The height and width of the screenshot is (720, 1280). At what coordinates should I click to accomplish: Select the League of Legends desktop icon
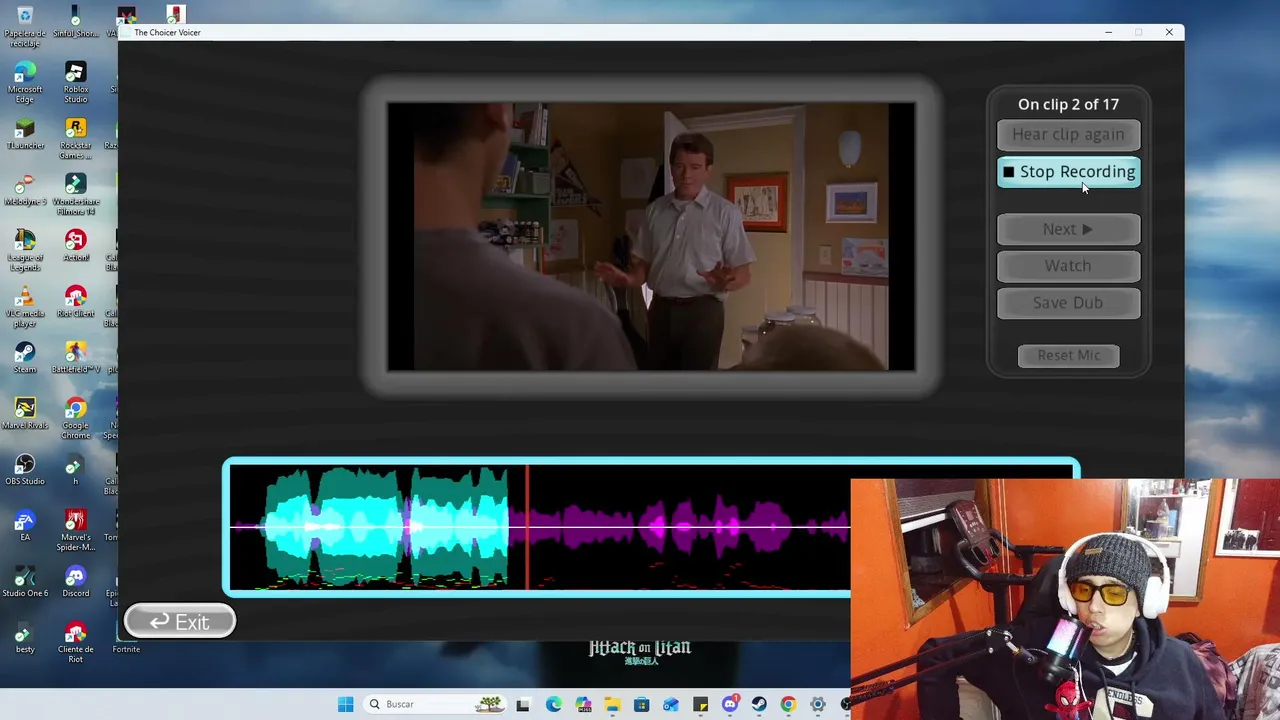(25, 251)
